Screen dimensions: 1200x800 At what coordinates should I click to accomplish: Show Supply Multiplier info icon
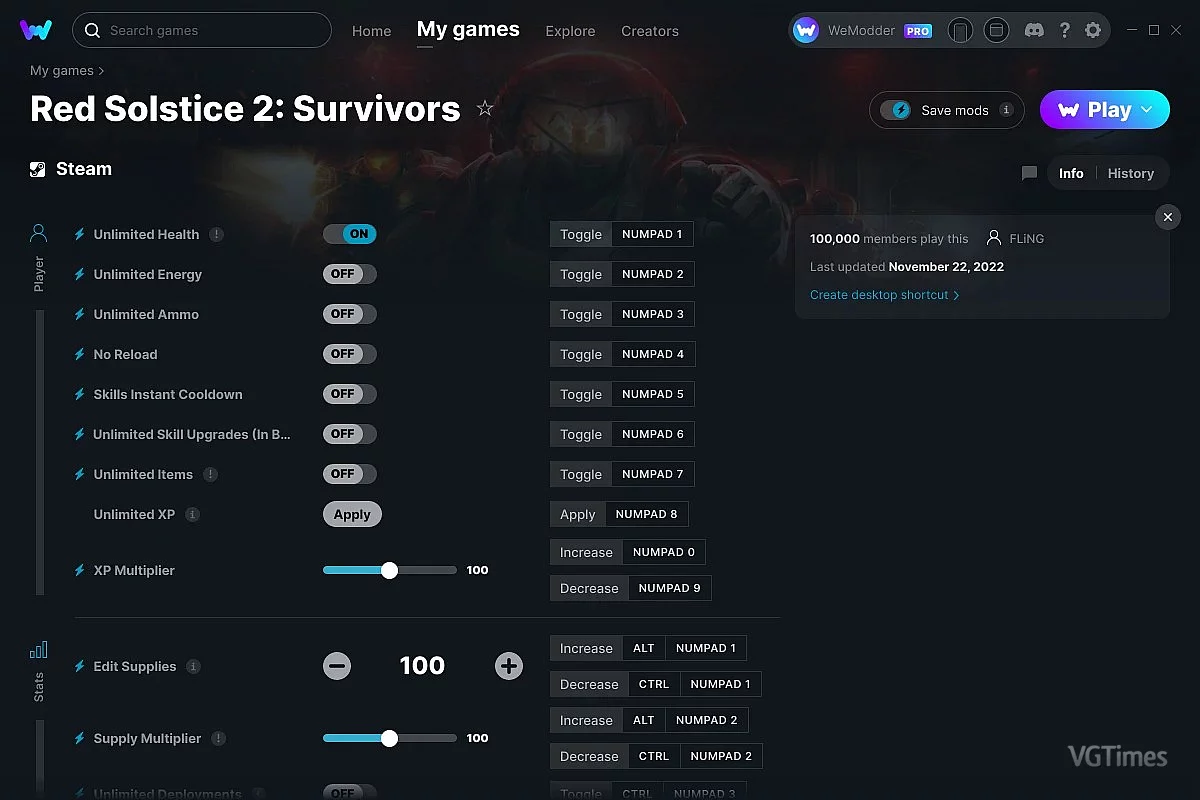[218, 738]
